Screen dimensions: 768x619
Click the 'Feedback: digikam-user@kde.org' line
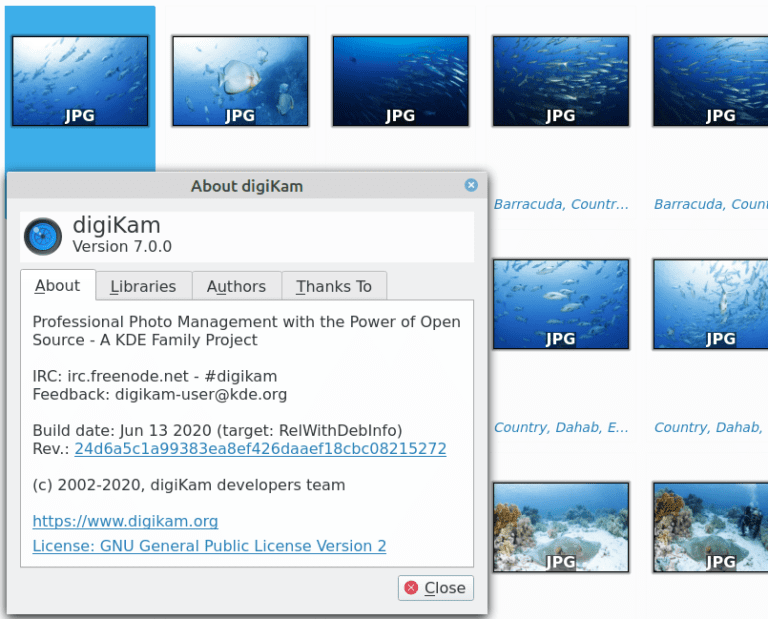point(160,394)
